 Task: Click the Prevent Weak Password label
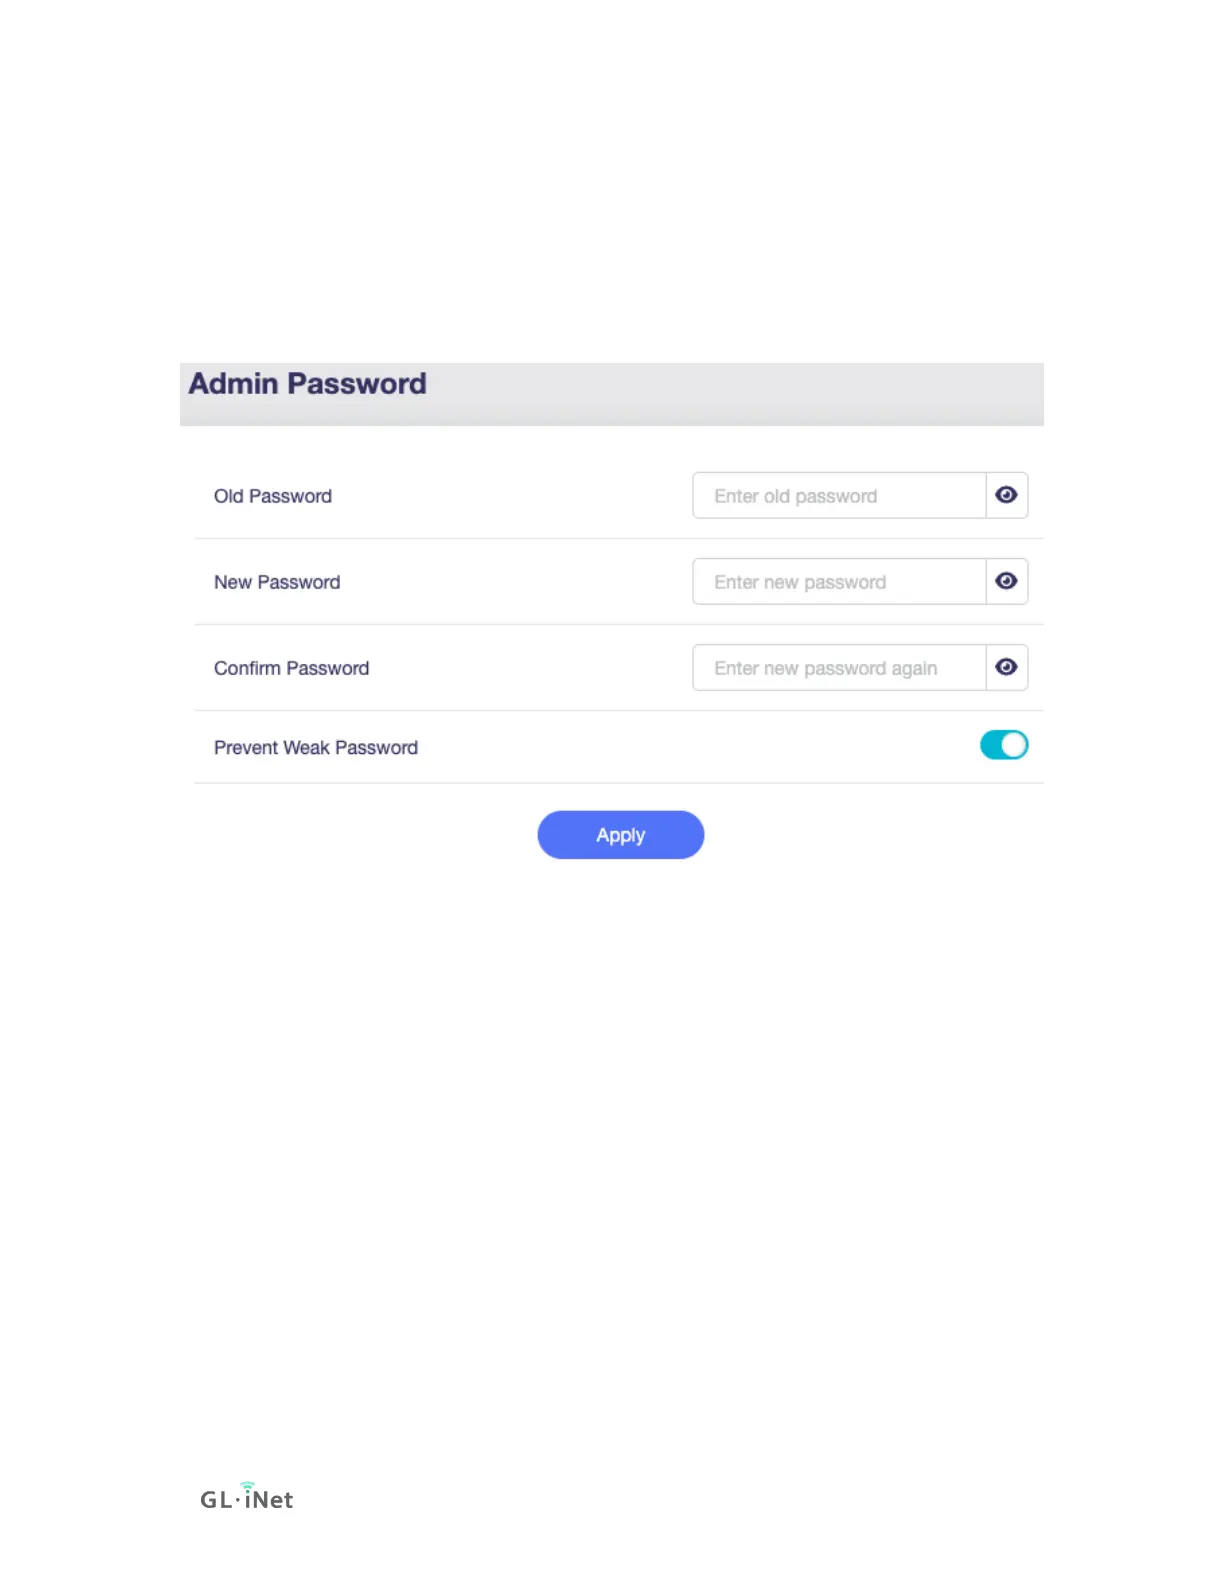pyautogui.click(x=316, y=748)
